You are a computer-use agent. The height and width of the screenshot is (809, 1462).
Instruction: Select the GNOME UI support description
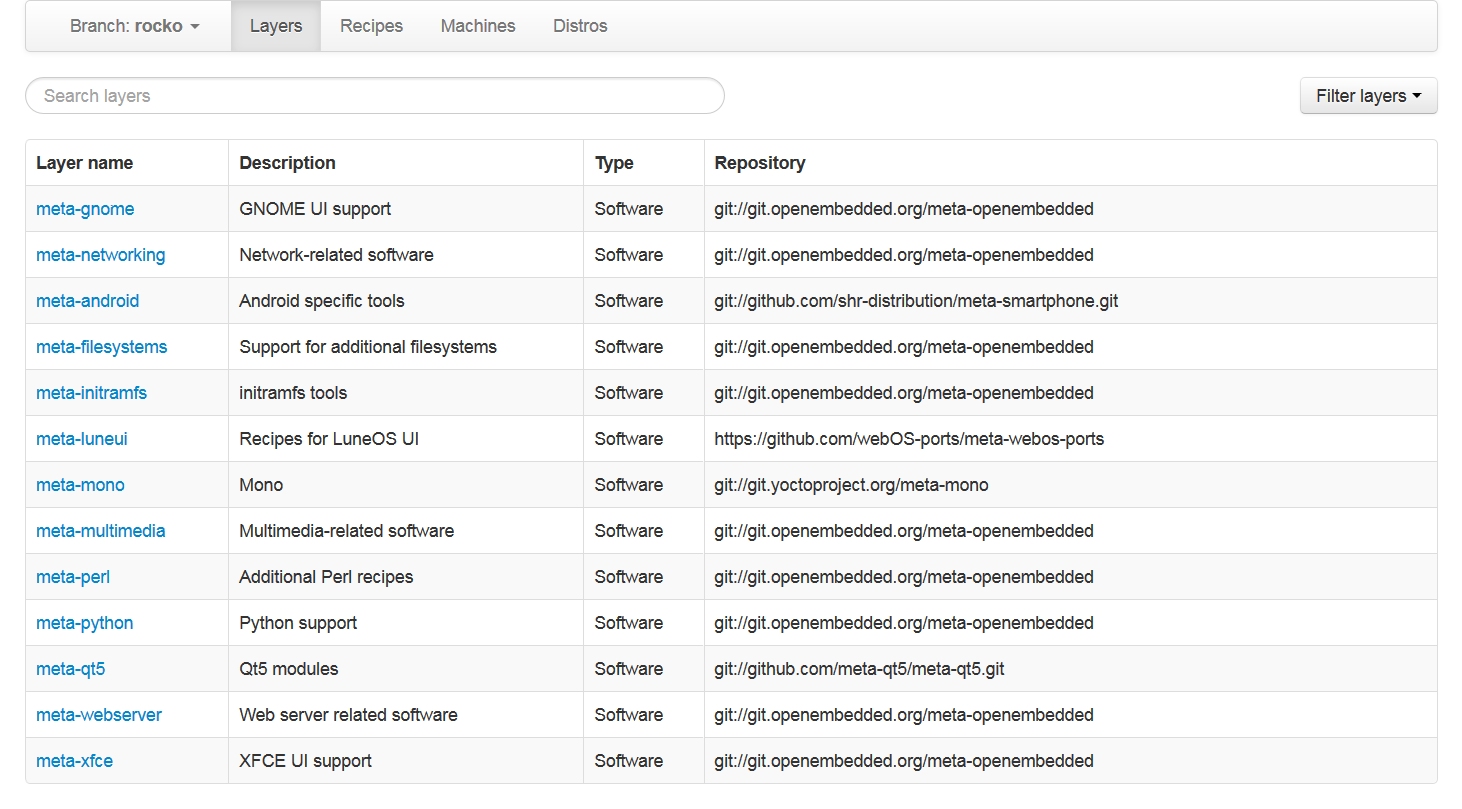click(316, 209)
